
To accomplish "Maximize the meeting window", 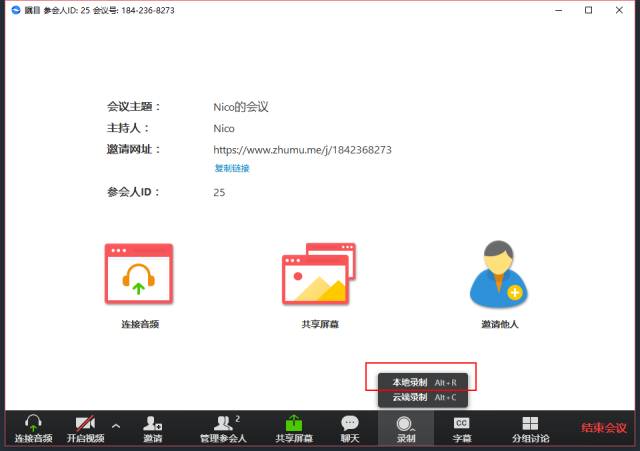I will point(588,10).
